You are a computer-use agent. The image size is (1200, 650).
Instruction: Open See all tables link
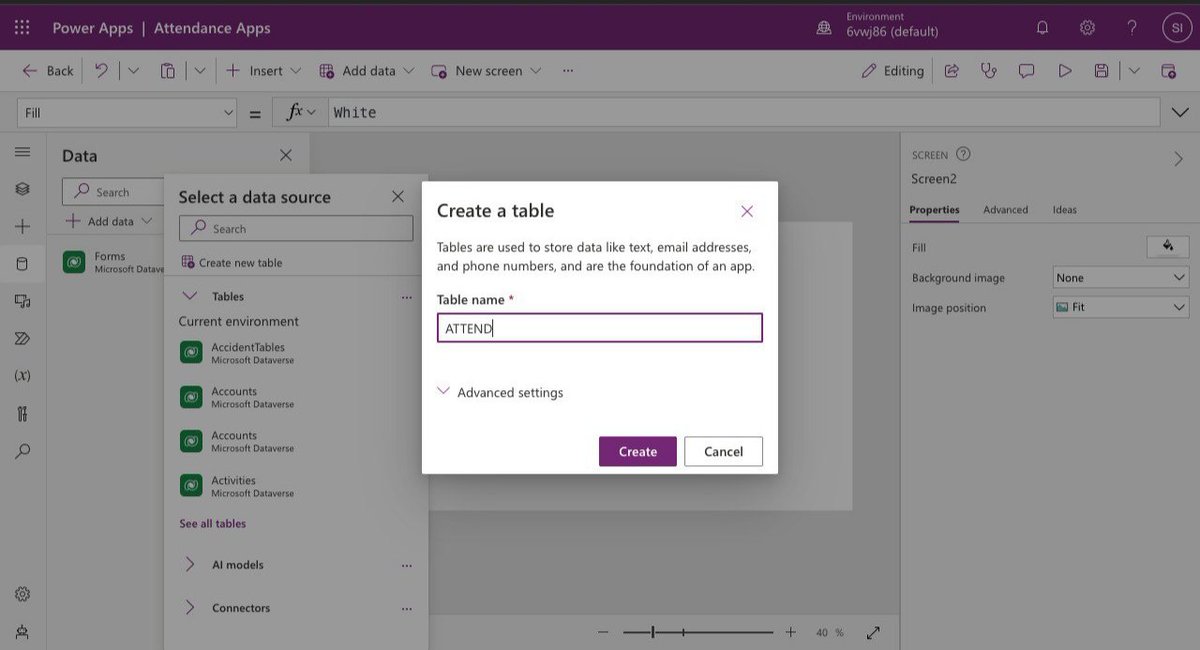213,523
